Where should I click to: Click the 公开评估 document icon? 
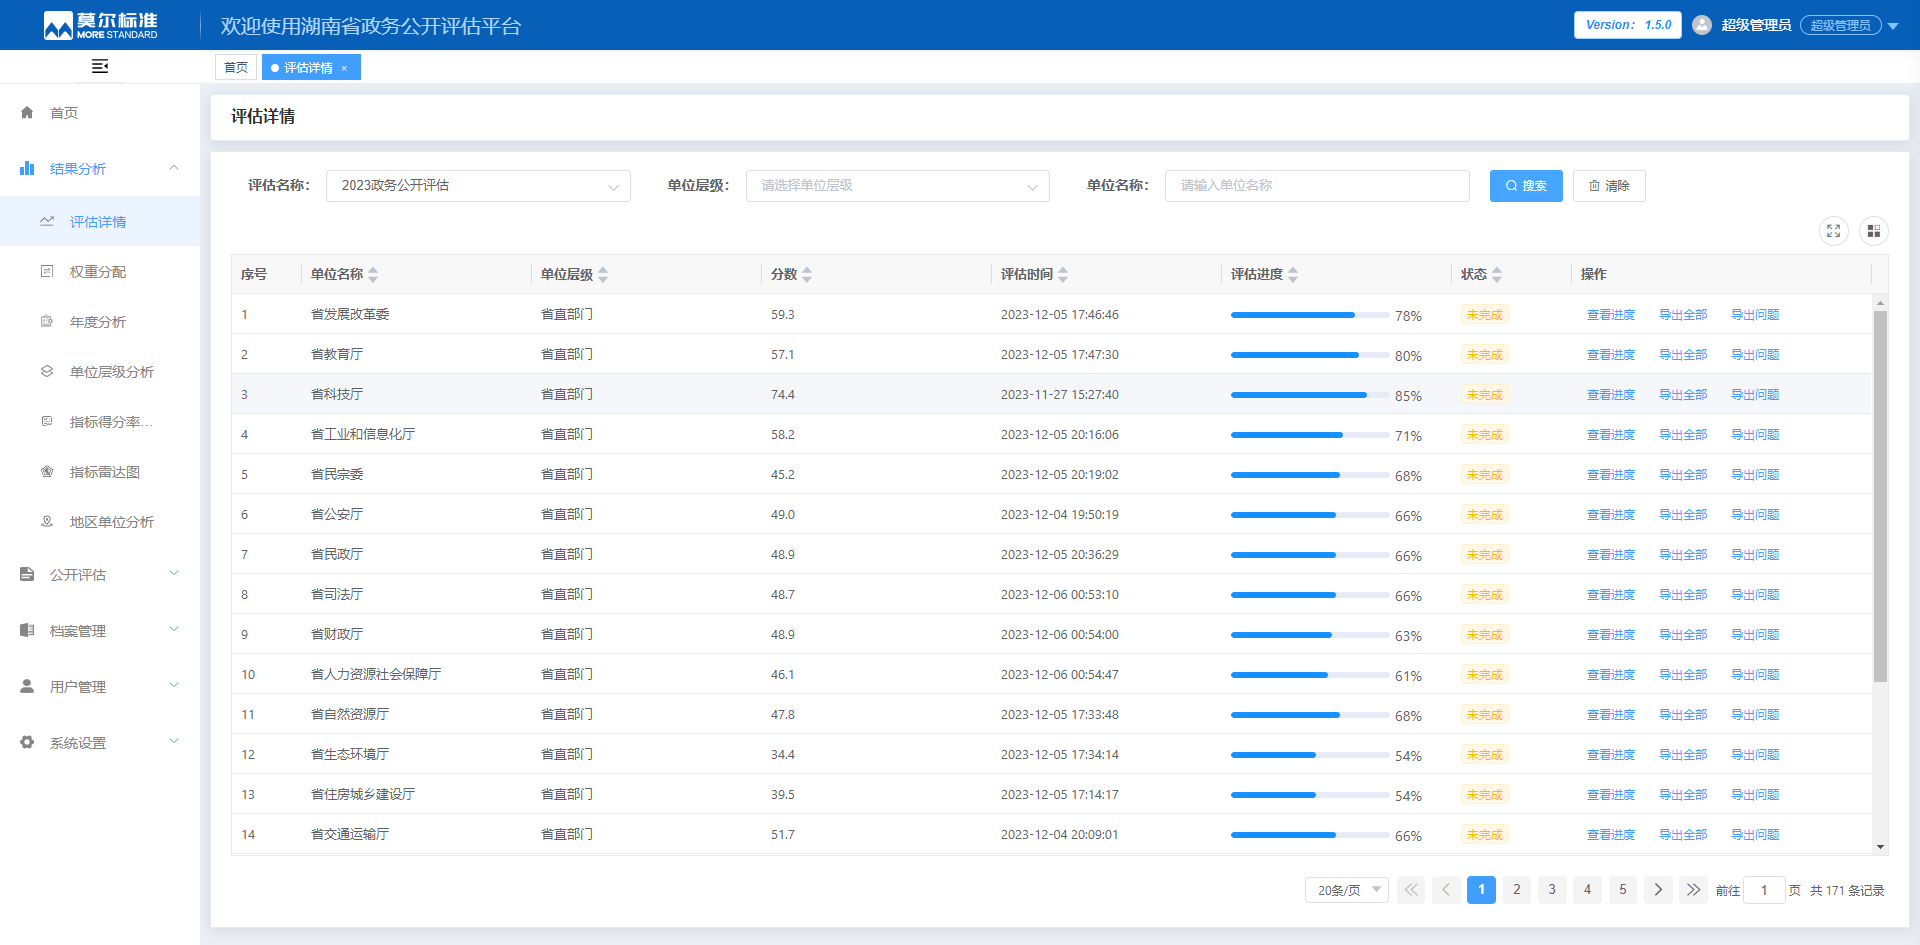tap(27, 575)
